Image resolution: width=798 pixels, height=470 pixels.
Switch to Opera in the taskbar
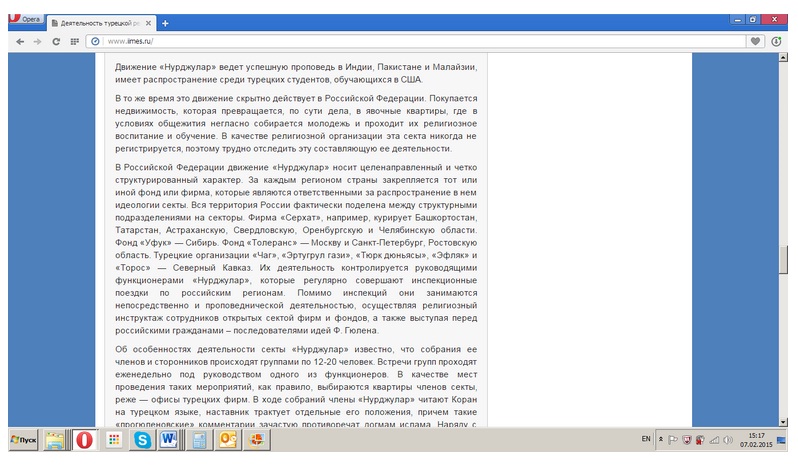coord(84,440)
